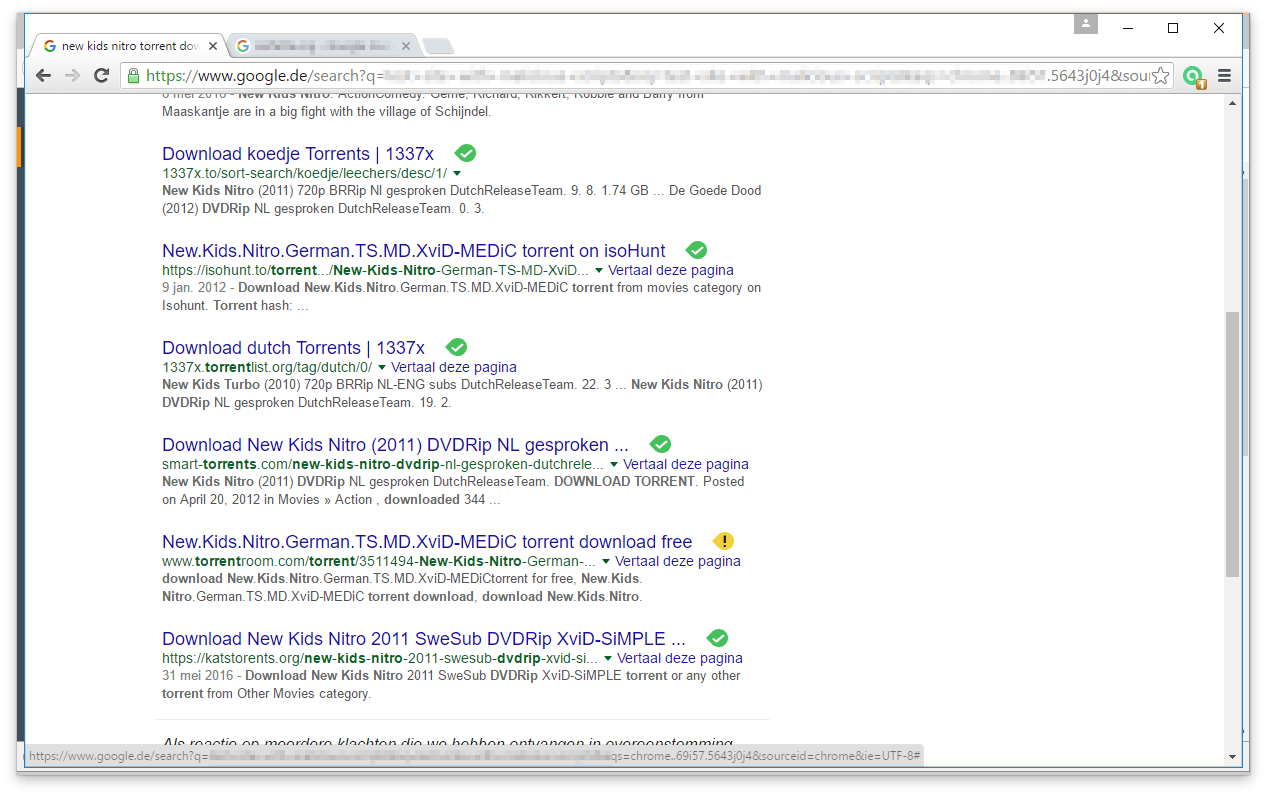
Task: Click Vertaal deze pagina for smart-torrents result
Action: (x=686, y=464)
